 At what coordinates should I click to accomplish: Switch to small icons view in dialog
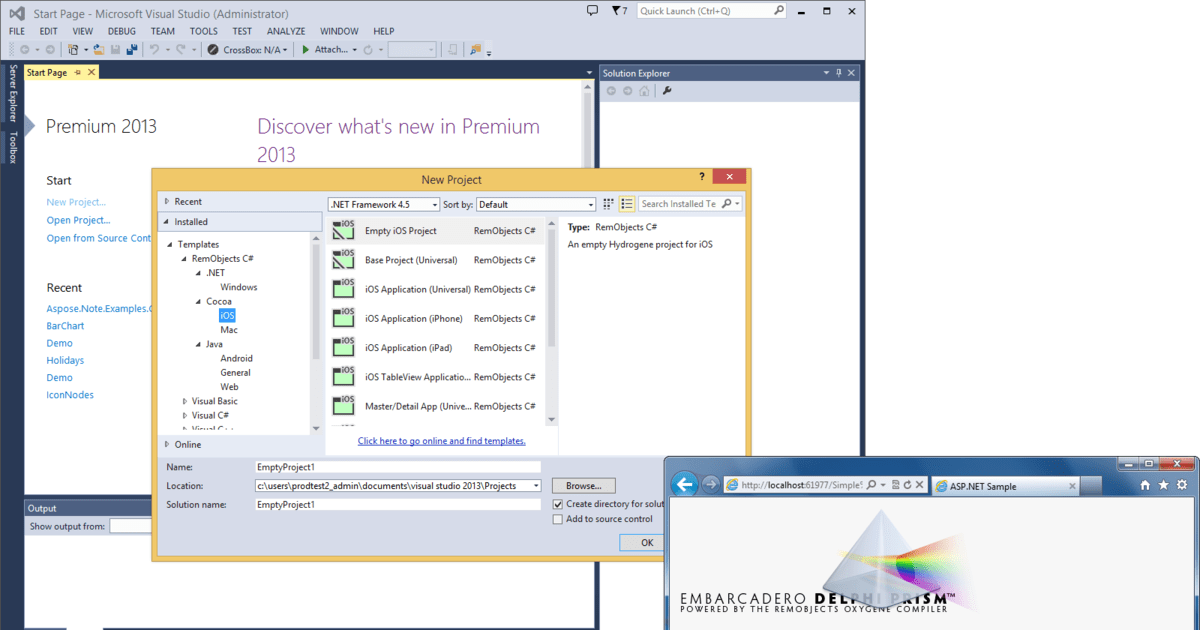pyautogui.click(x=607, y=204)
